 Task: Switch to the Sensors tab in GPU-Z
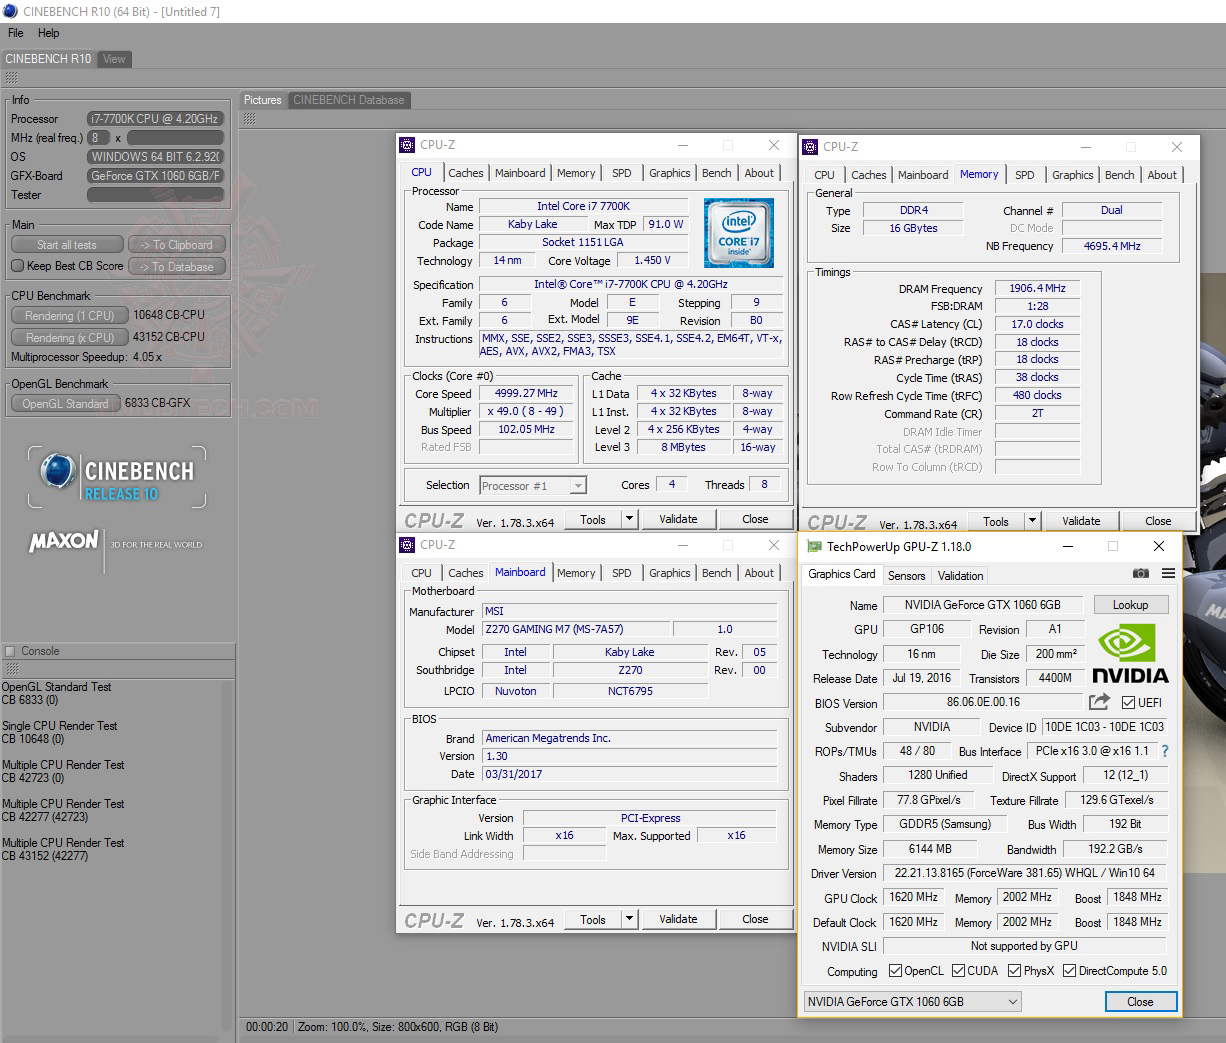pos(906,575)
